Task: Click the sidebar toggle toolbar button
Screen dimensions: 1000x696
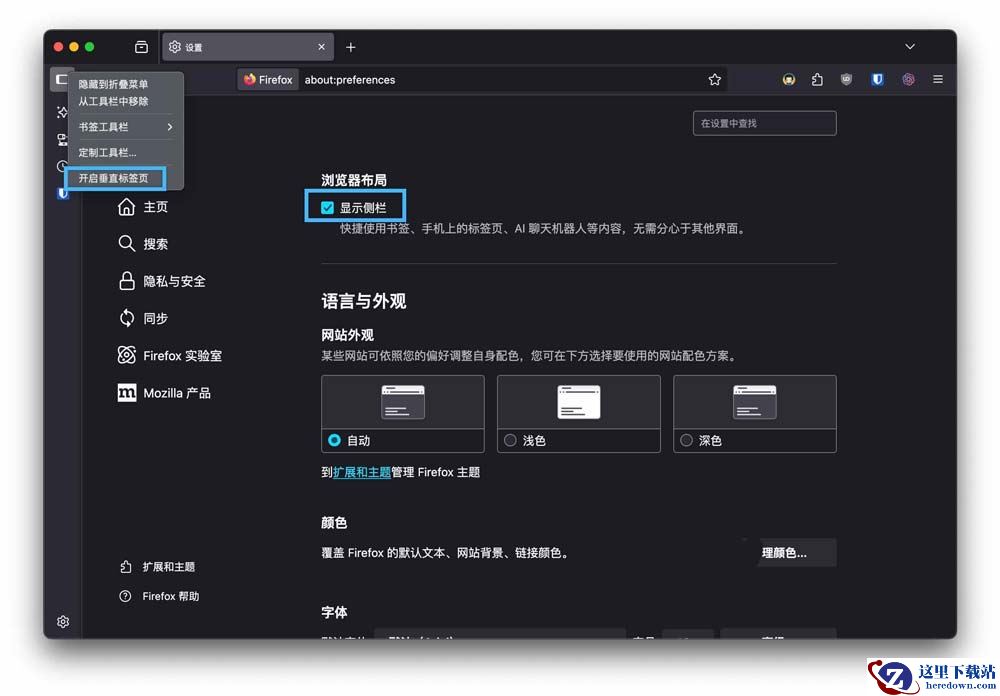Action: pos(61,80)
